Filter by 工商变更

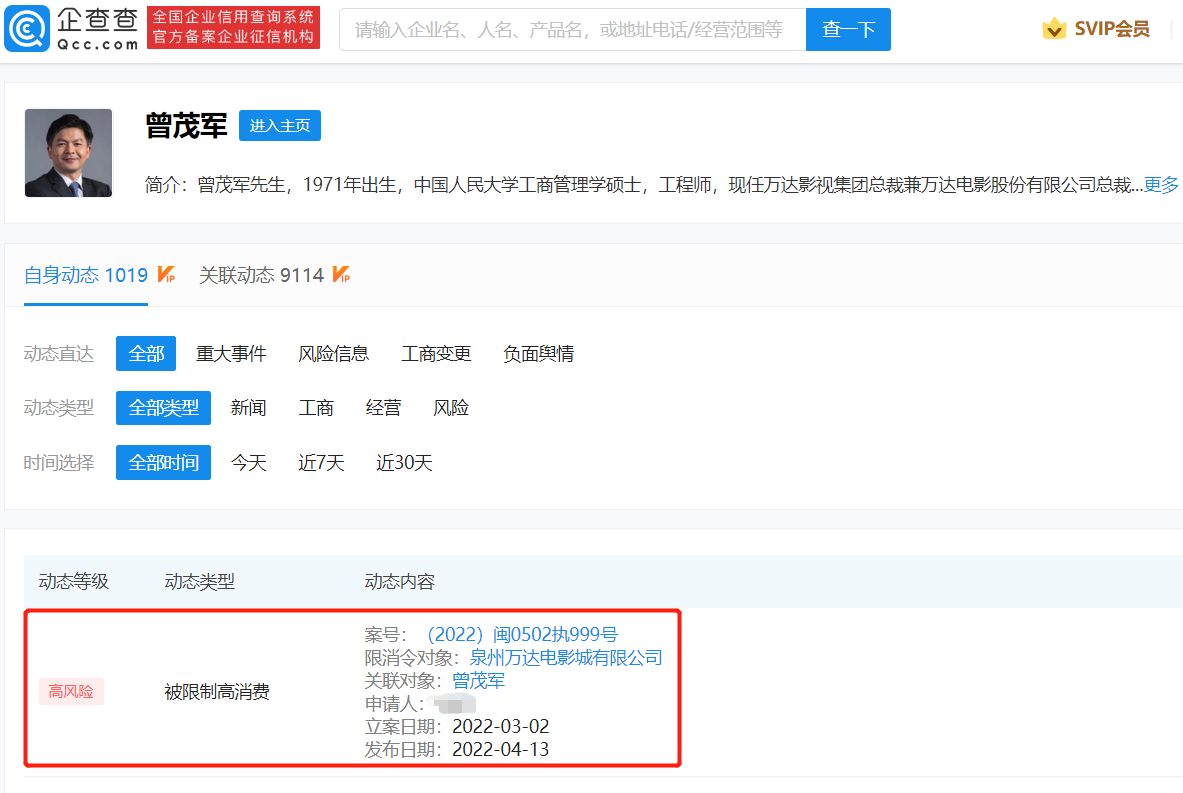click(x=436, y=353)
